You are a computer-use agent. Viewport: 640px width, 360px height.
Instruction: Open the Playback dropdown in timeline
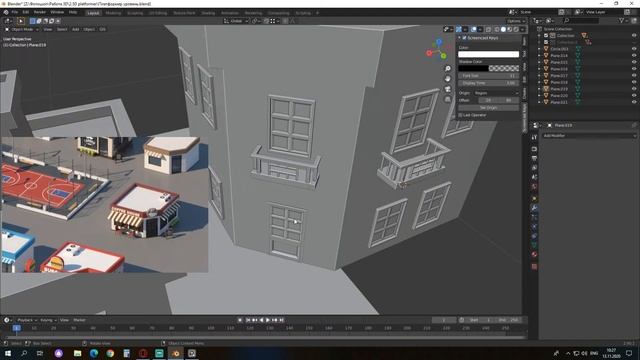click(x=27, y=320)
